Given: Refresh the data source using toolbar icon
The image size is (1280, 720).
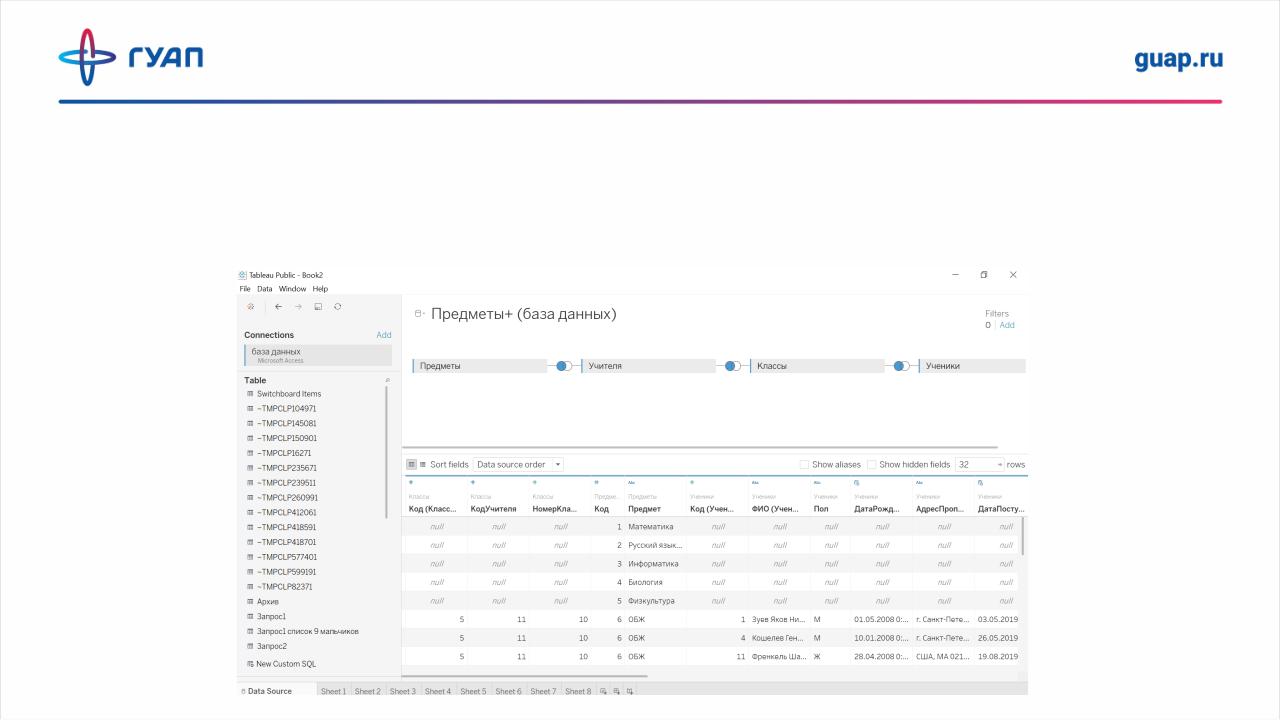Looking at the screenshot, I should [338, 306].
